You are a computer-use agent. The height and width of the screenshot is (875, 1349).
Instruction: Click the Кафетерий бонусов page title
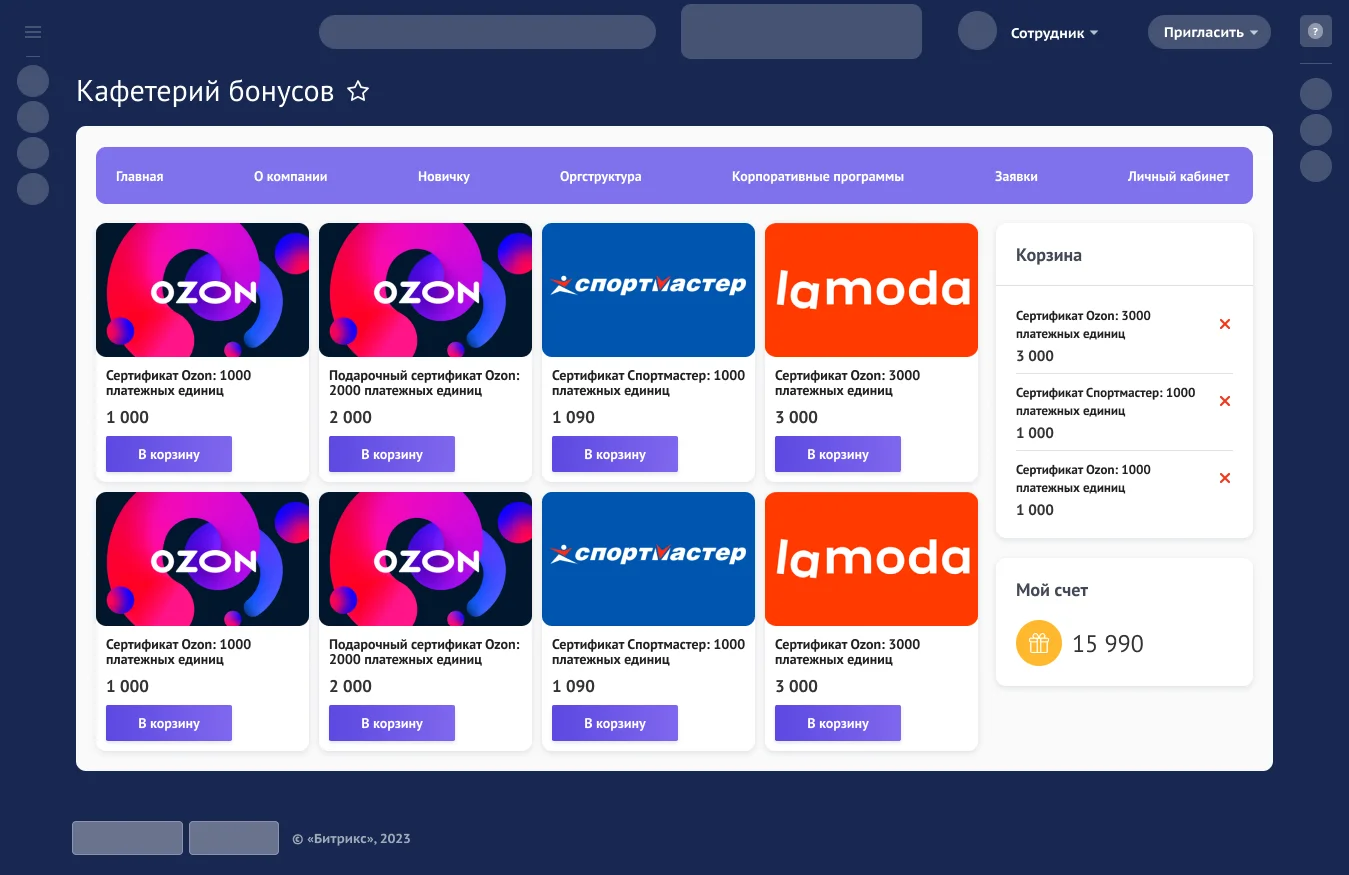(205, 92)
